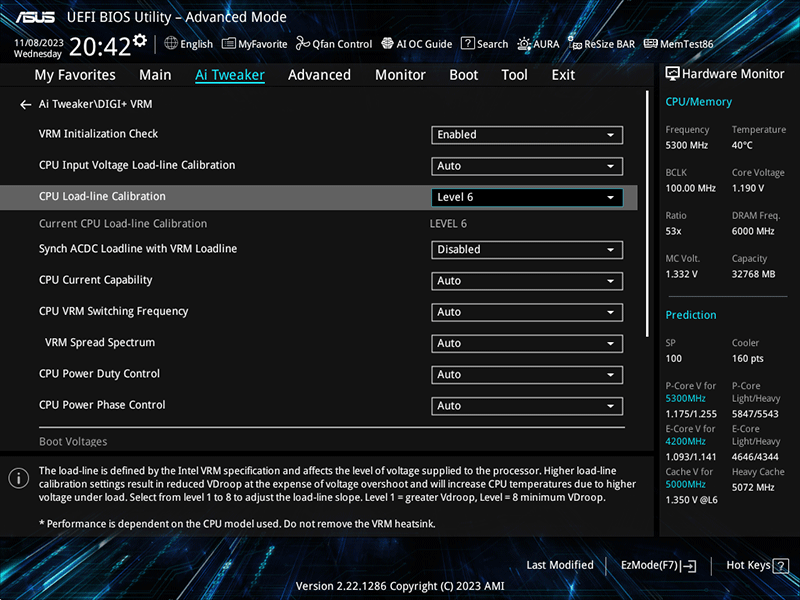800x600 pixels.
Task: Click the EzMode exit arrow icon
Action: 689,566
